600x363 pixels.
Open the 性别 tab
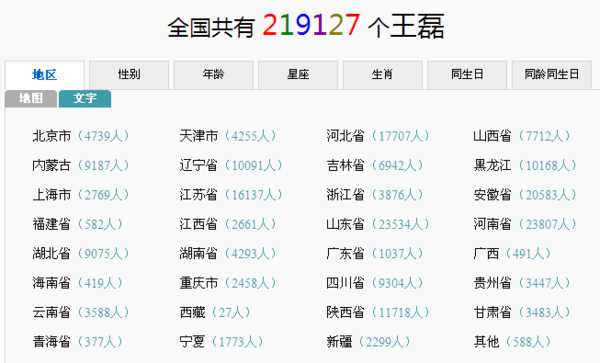coord(129,75)
